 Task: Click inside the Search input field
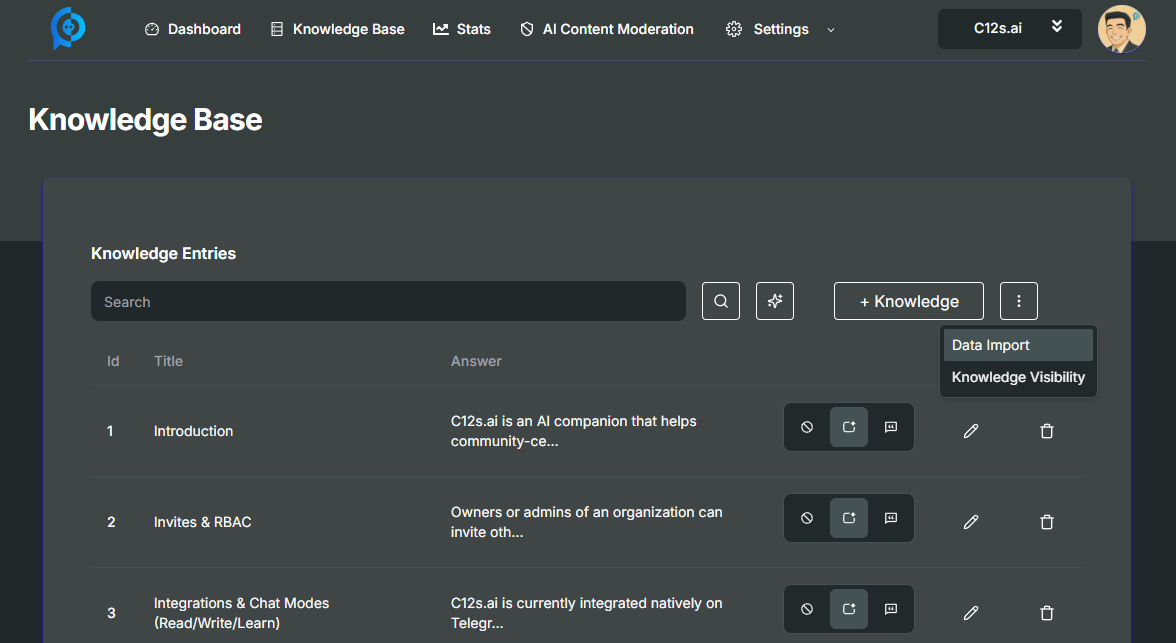[x=388, y=301]
